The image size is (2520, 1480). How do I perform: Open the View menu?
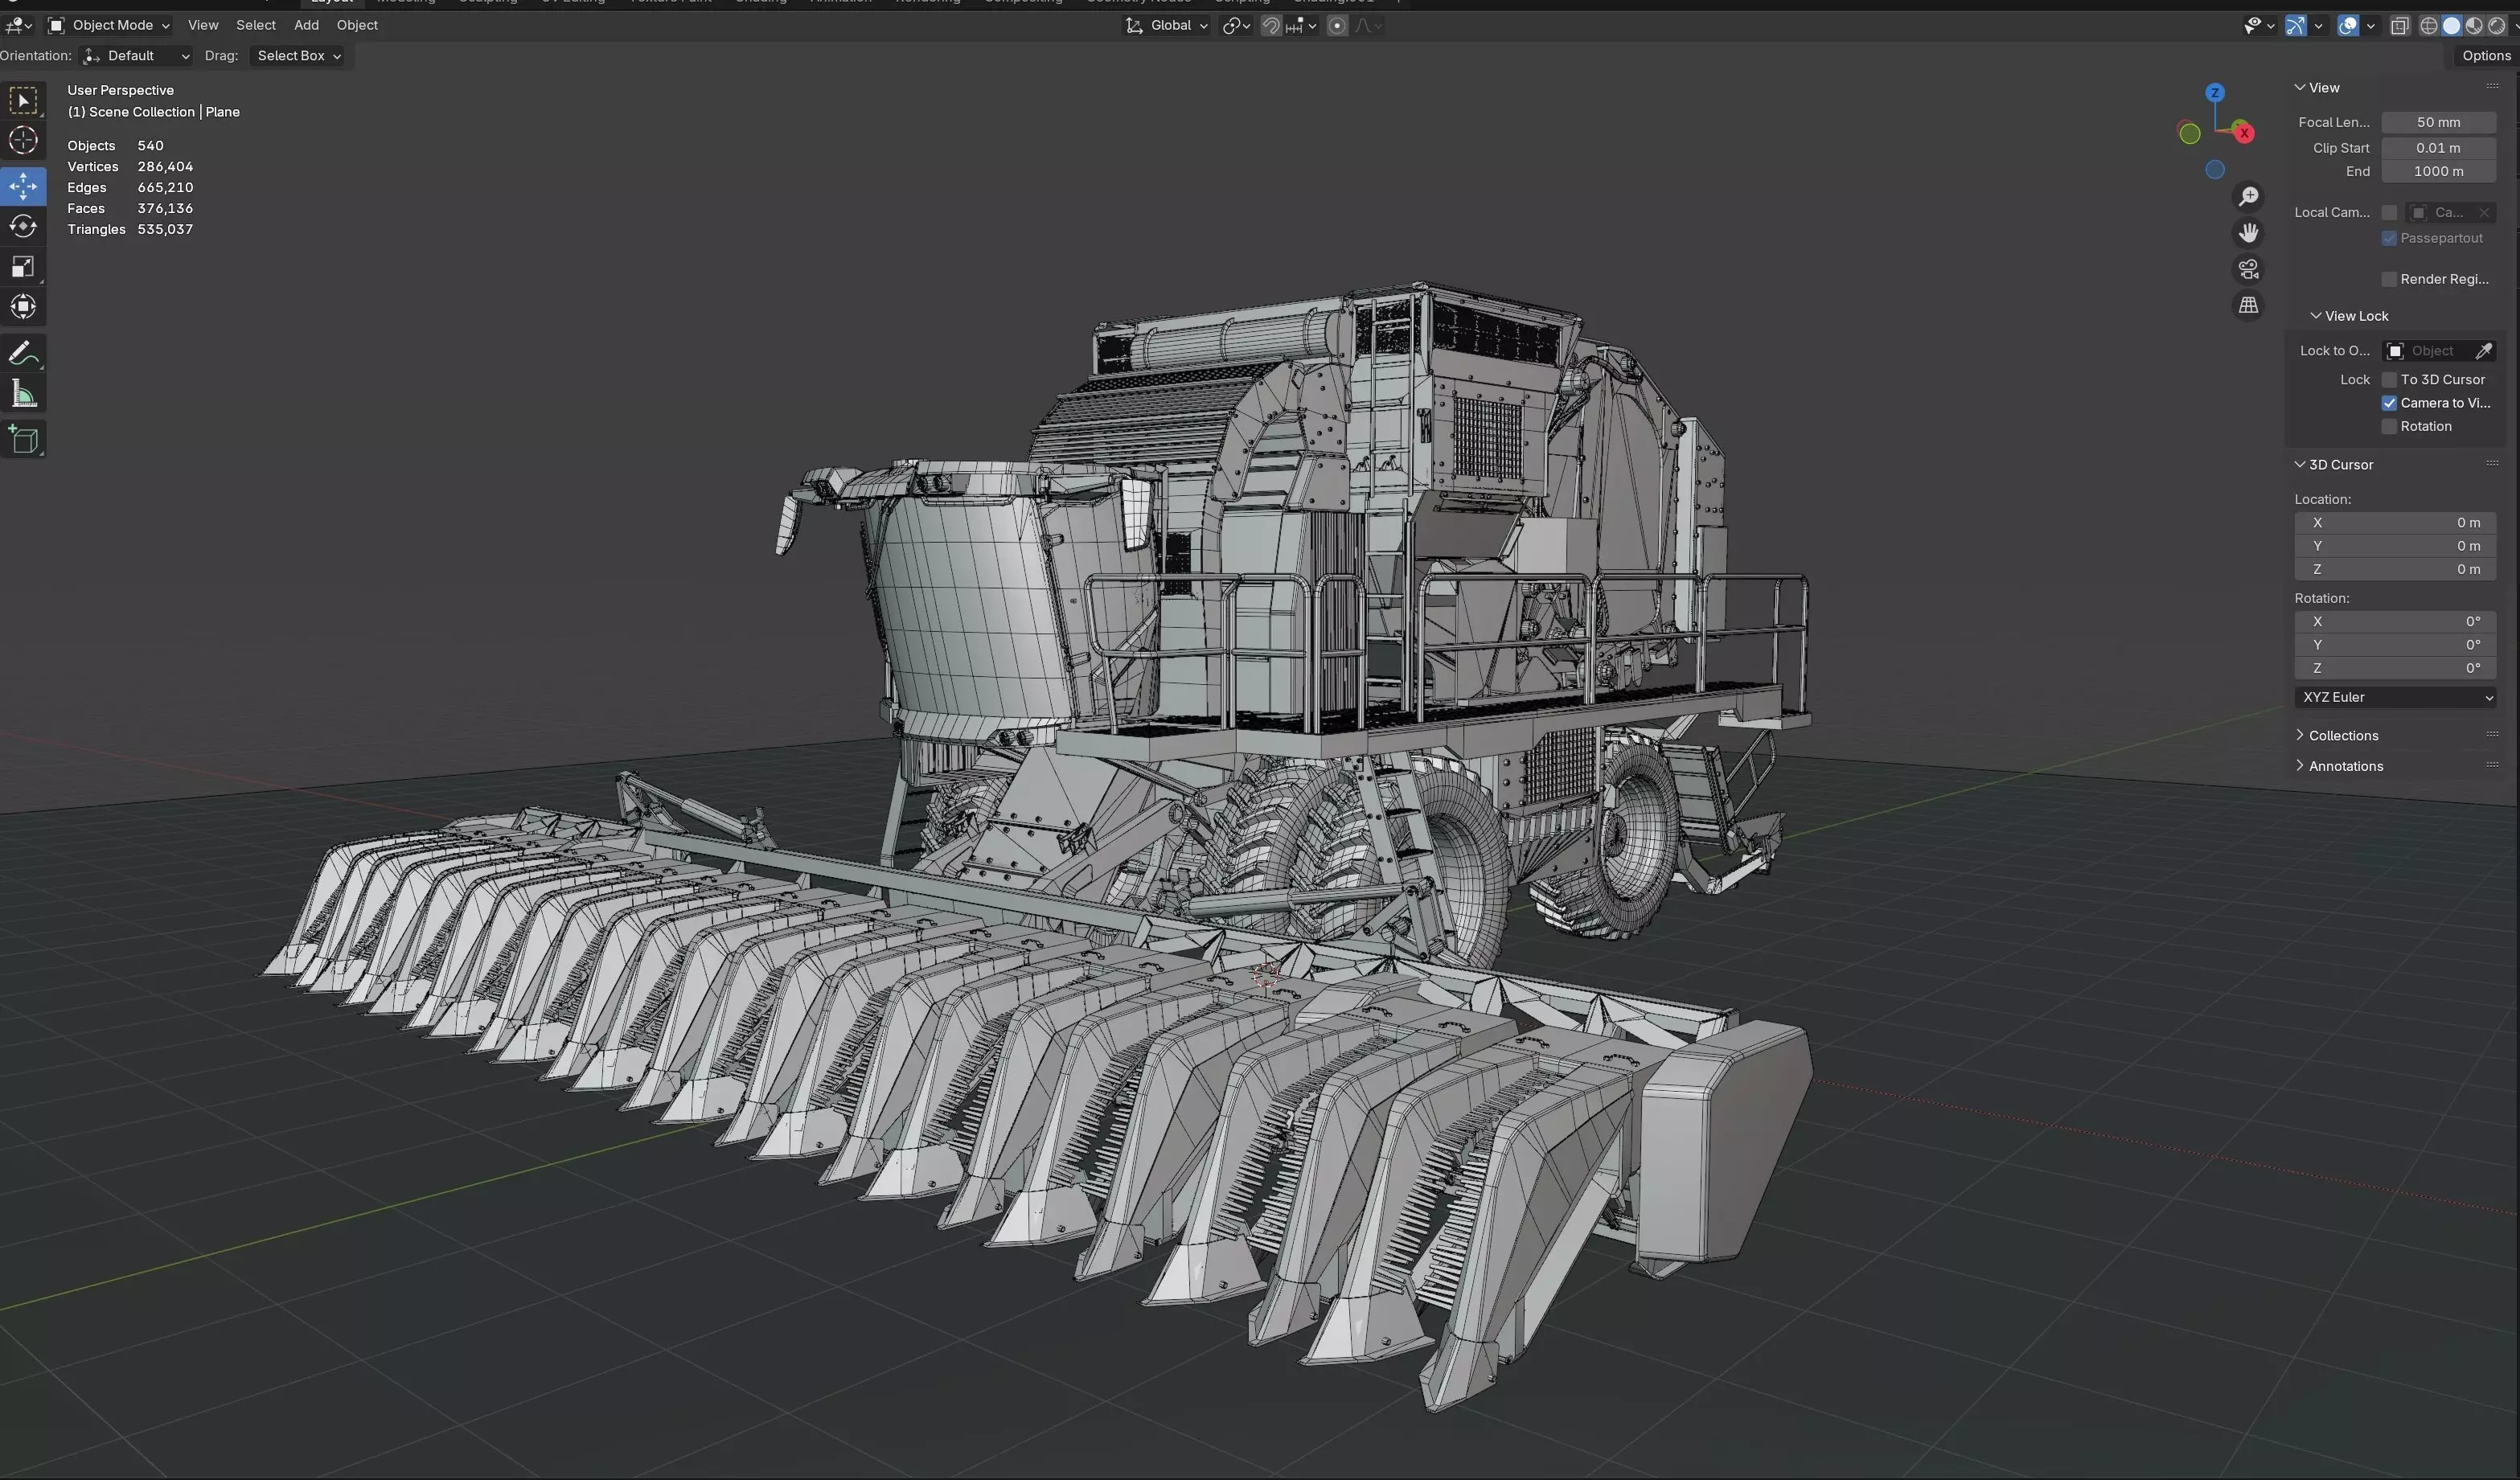click(203, 26)
